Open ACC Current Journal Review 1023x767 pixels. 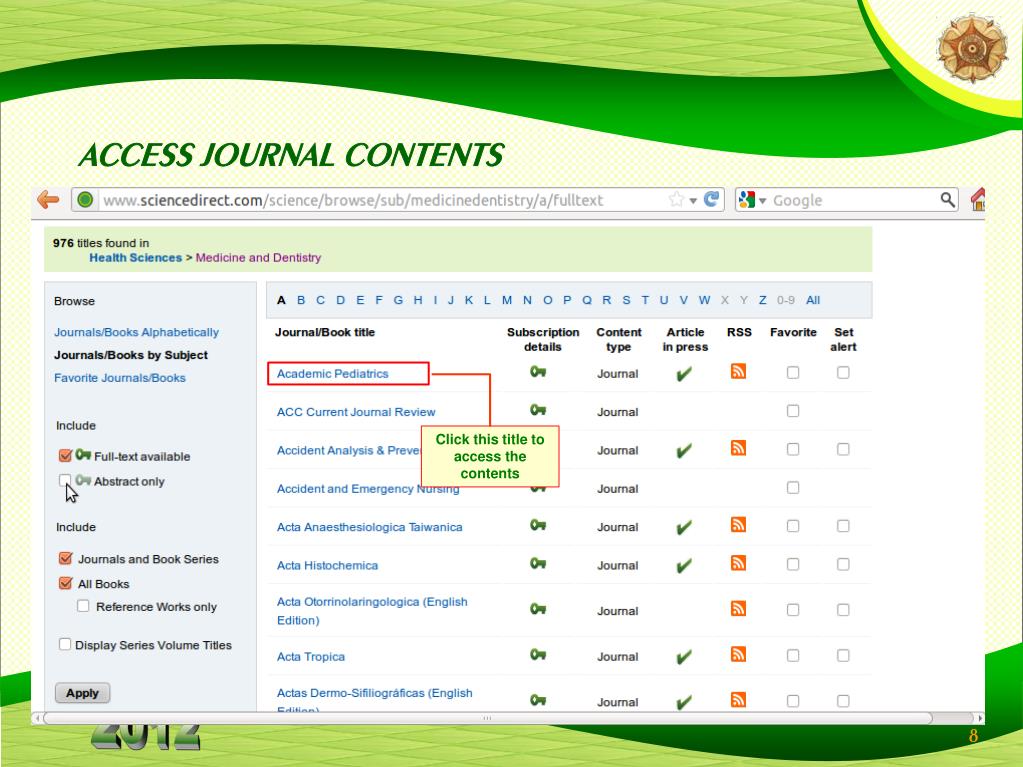(356, 412)
